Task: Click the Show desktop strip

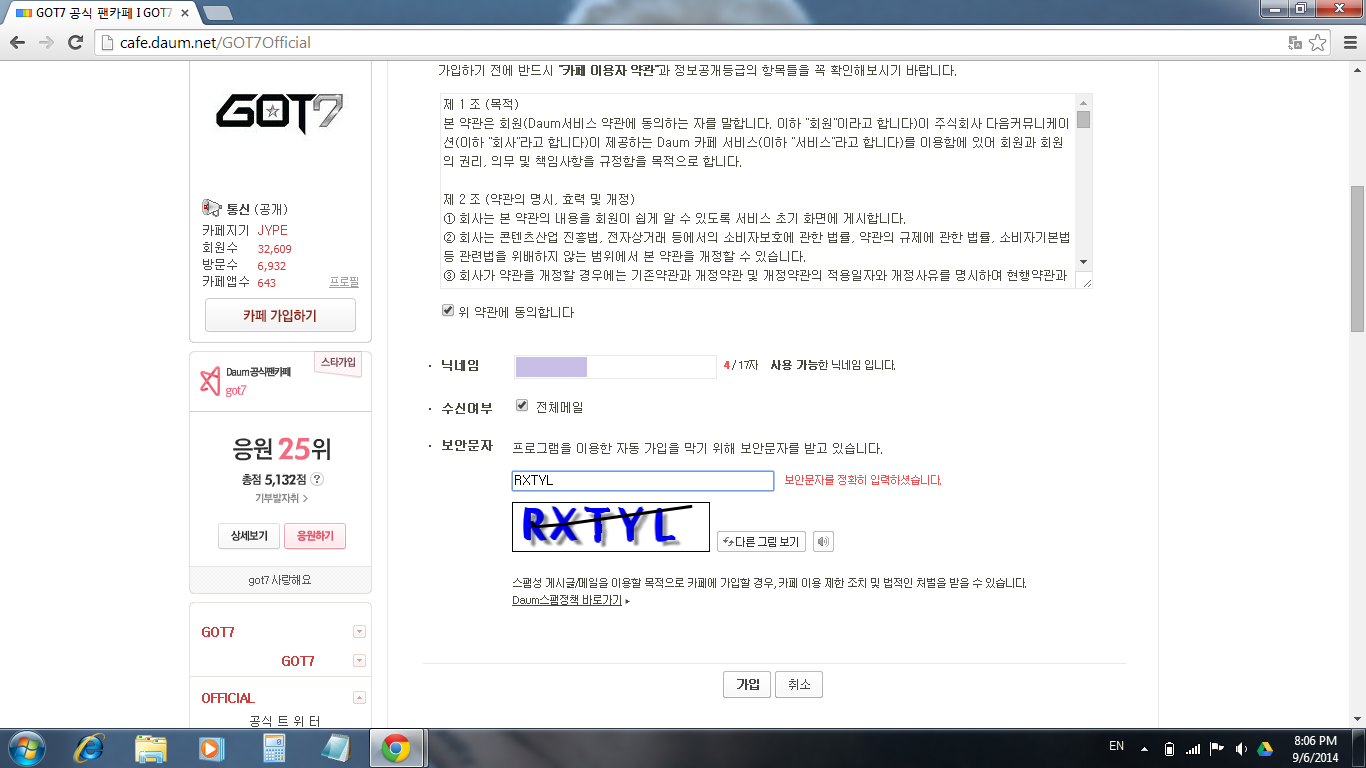Action: 1359,748
